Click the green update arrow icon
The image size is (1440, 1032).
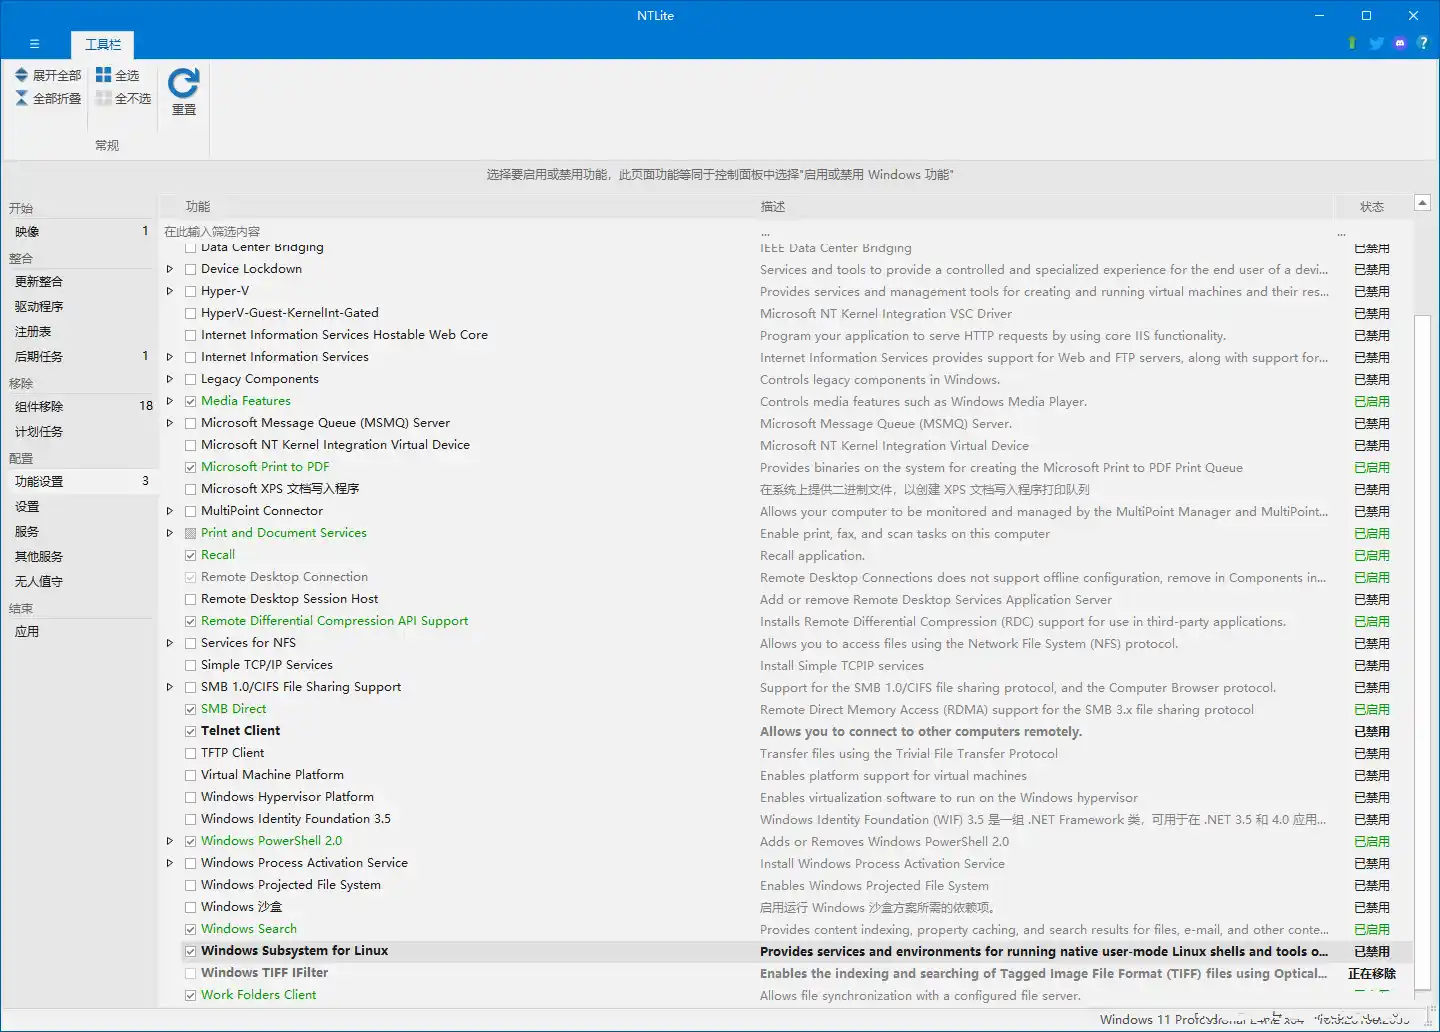pos(1352,43)
